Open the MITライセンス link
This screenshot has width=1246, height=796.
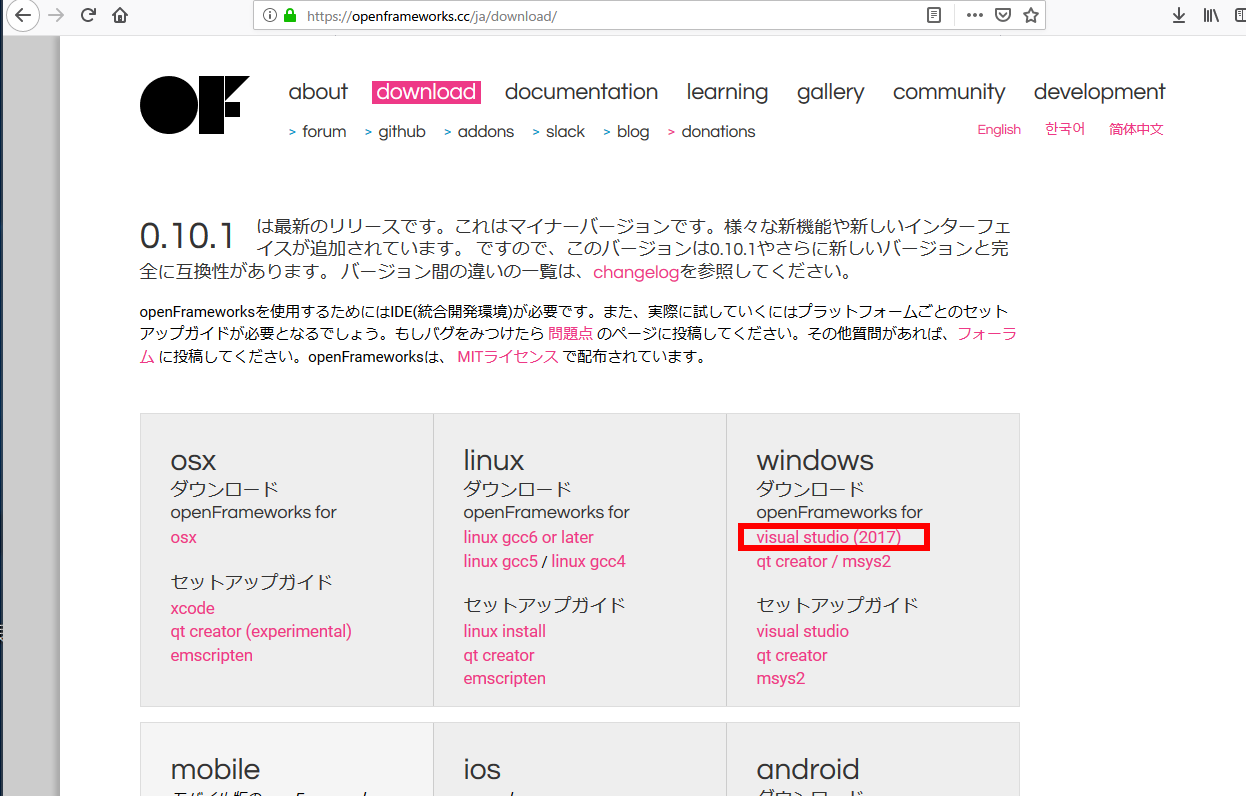[508, 357]
